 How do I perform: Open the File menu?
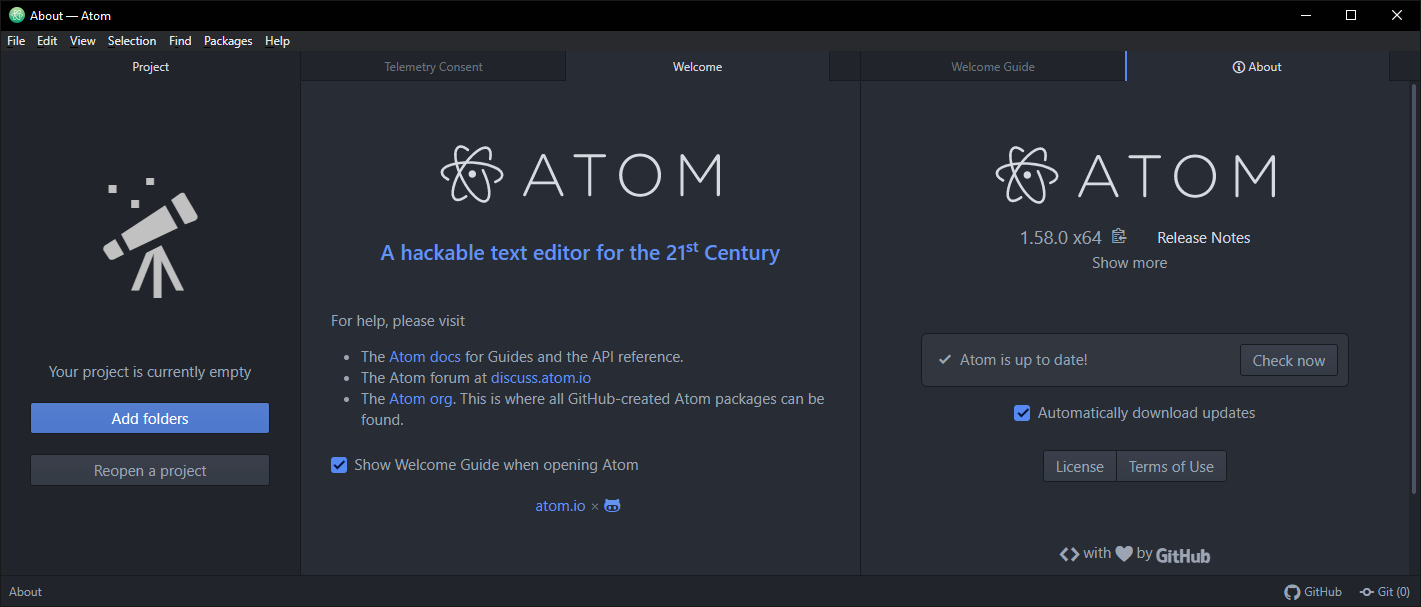pos(16,41)
